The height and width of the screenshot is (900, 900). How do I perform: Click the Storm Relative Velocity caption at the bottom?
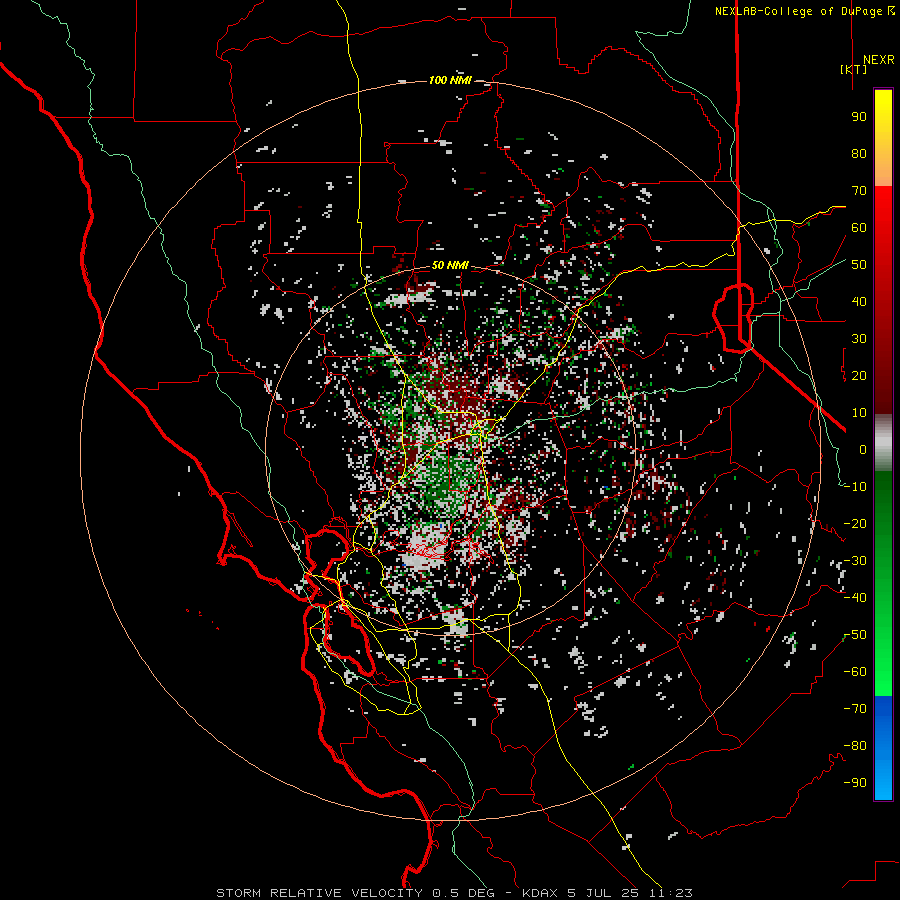click(x=454, y=893)
